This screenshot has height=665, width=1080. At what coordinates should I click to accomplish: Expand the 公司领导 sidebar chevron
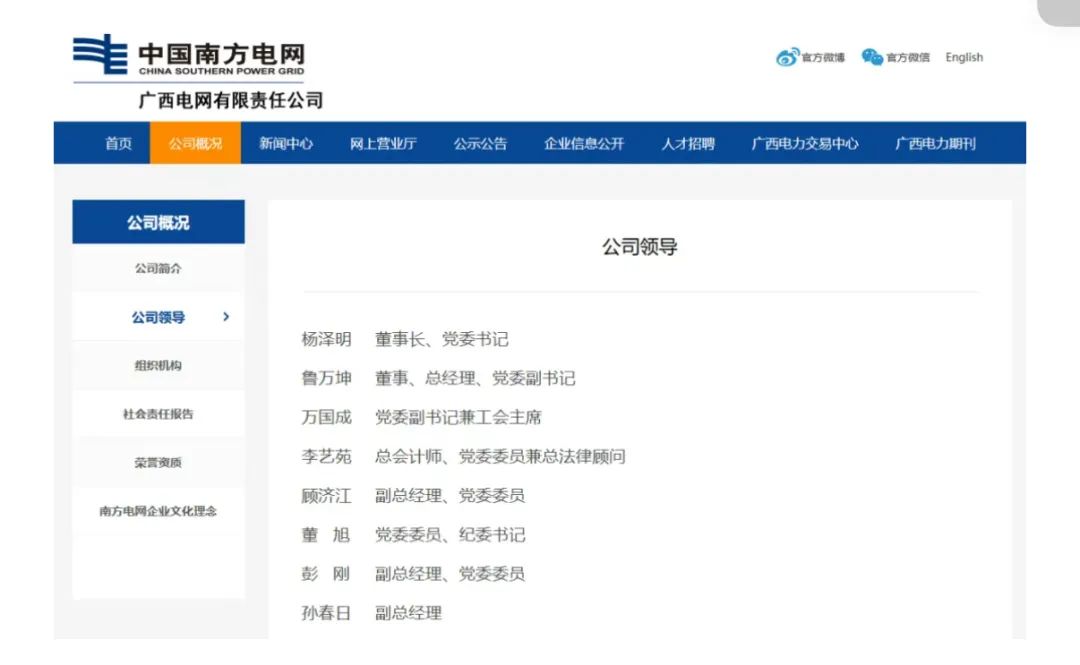click(x=226, y=315)
